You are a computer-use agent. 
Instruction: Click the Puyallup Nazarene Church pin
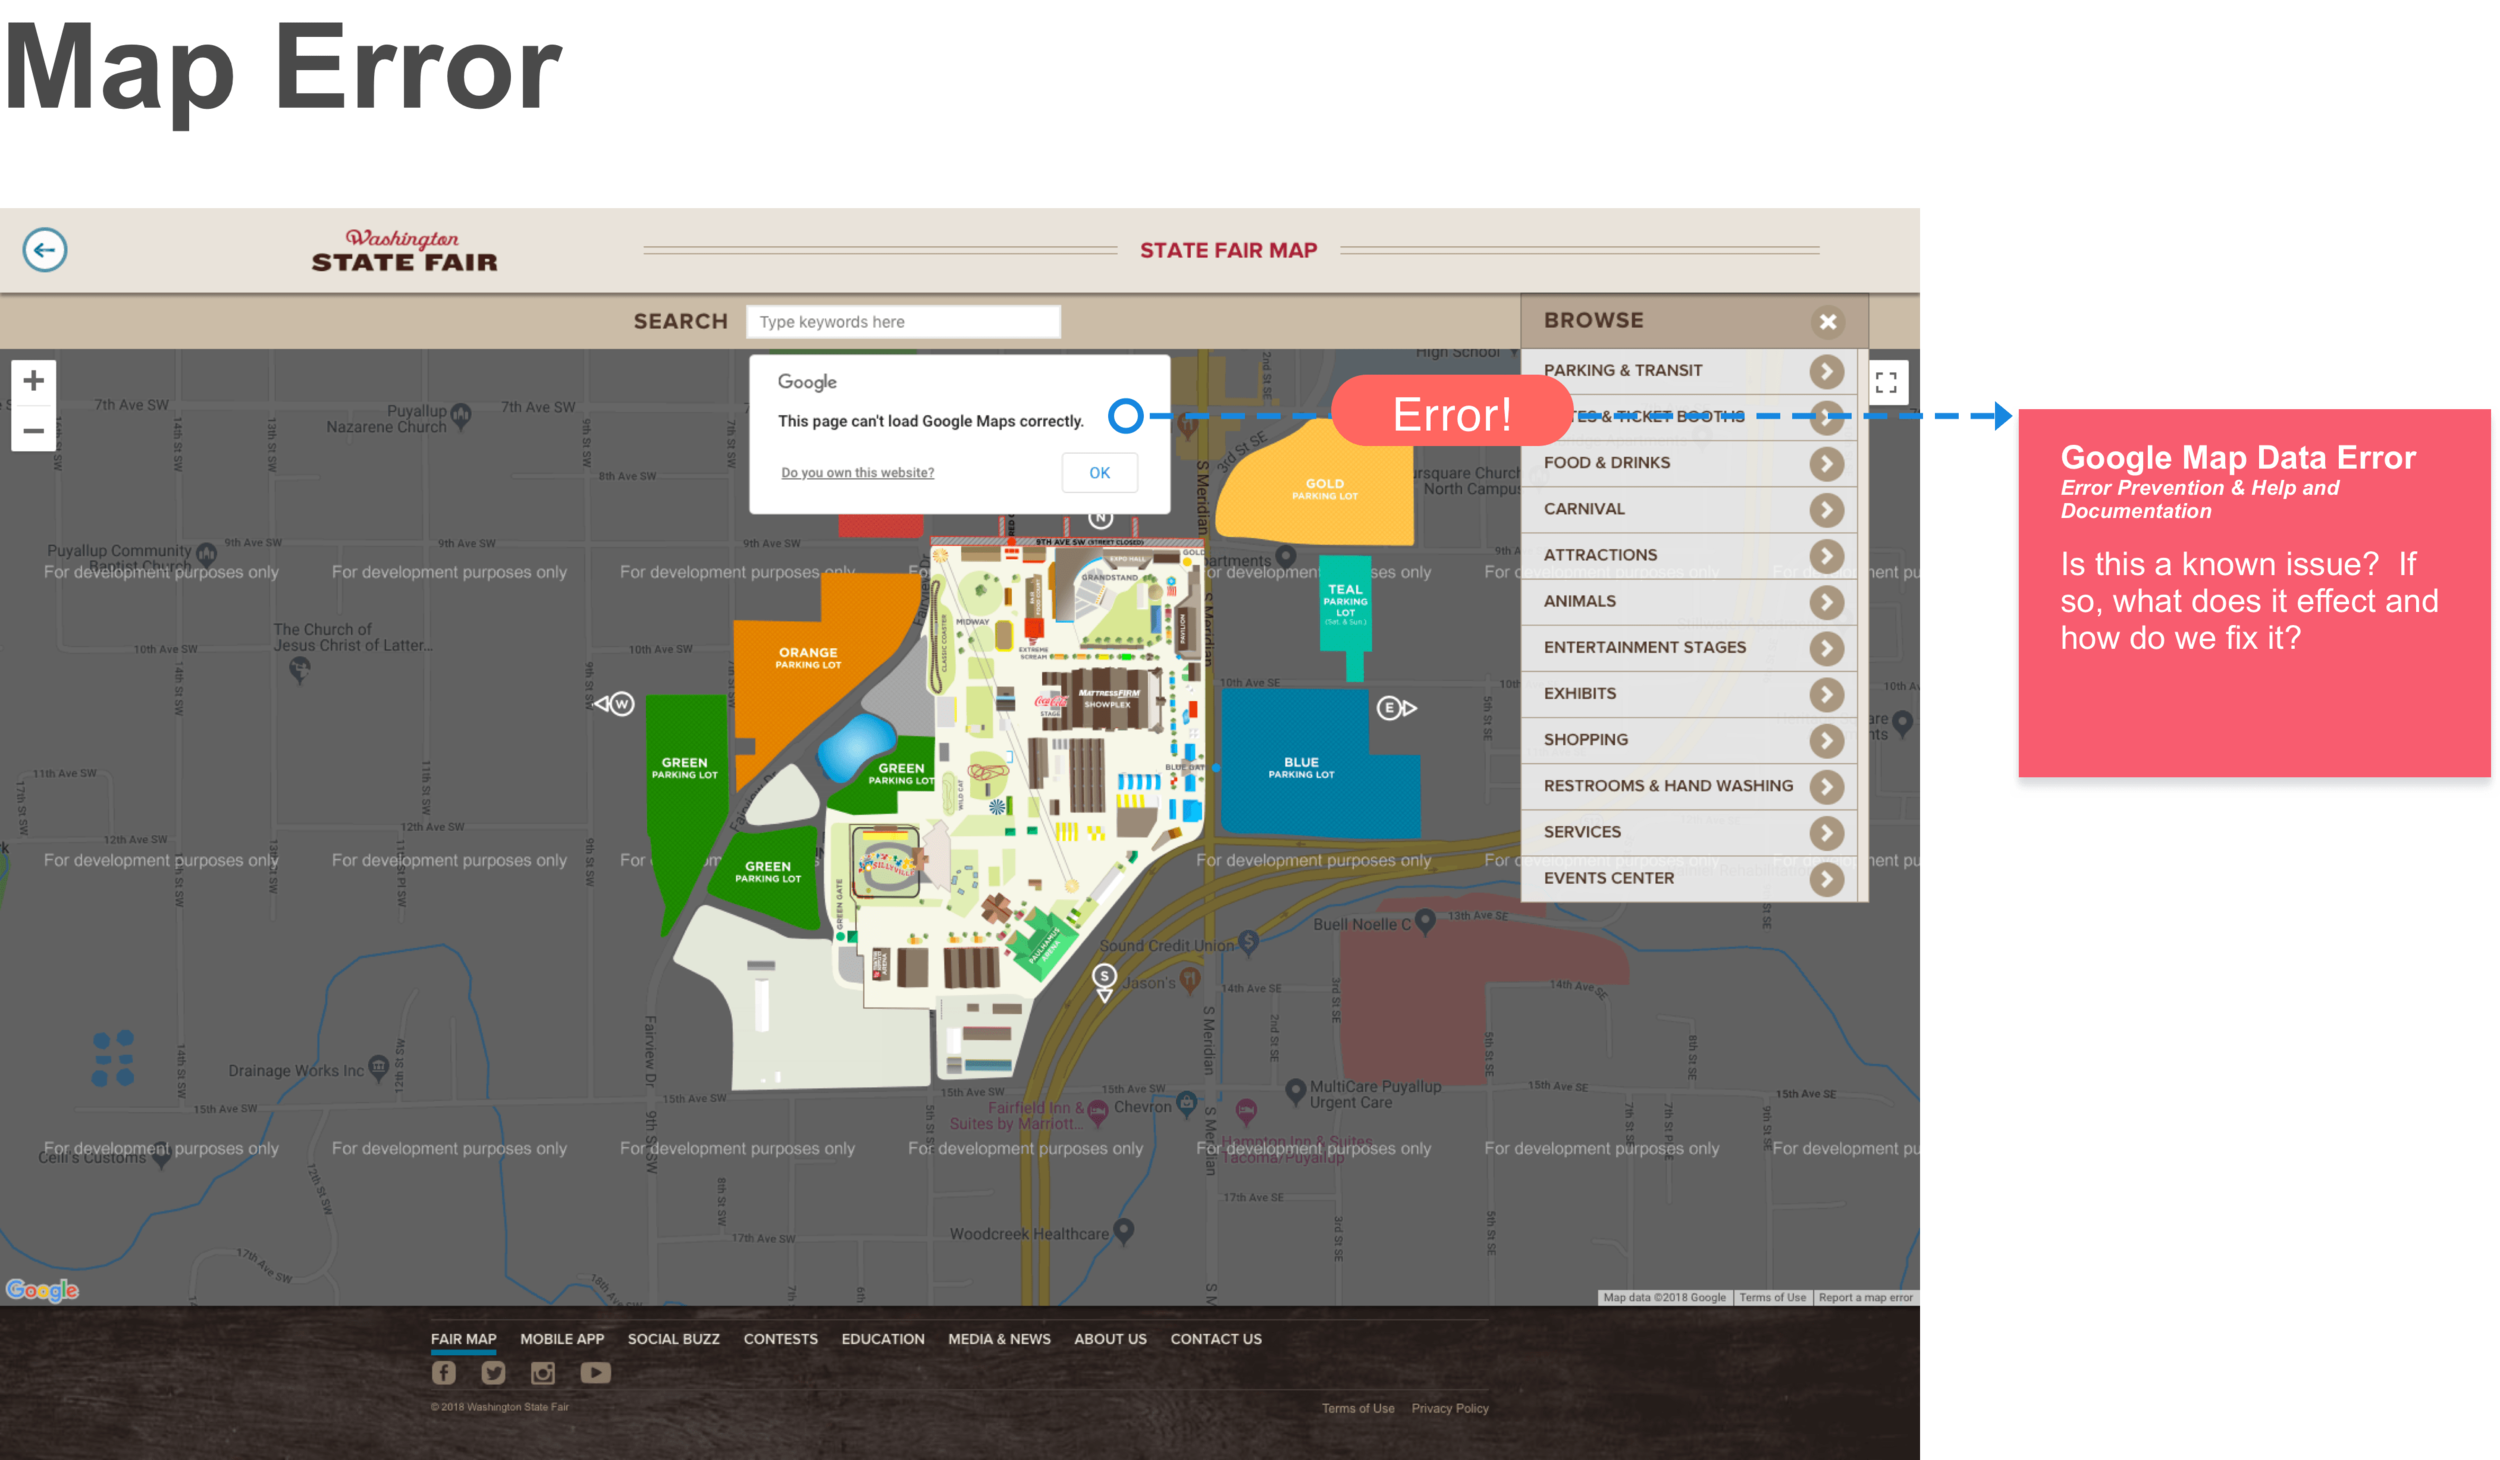(461, 415)
